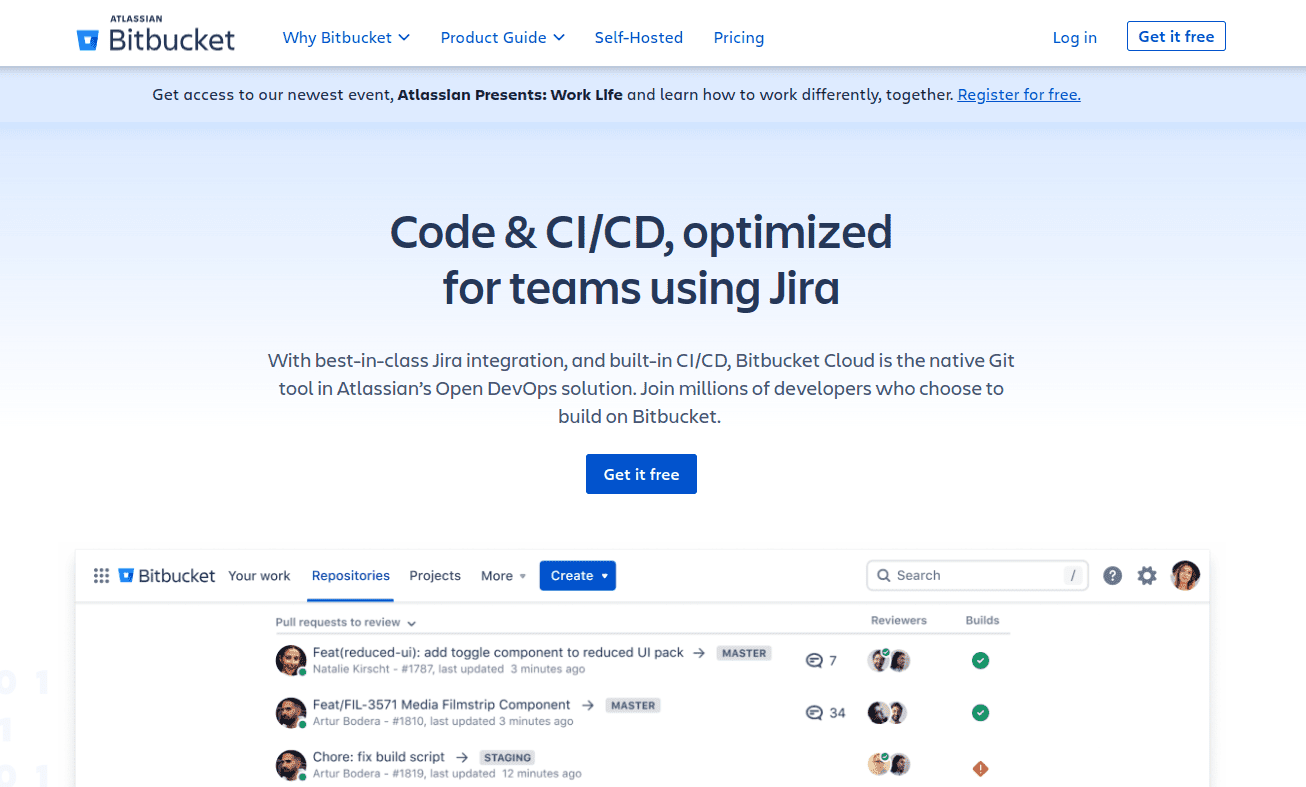Click the arrow icon after Feat(reduced-ui) title
Image resolution: width=1306 pixels, height=787 pixels.
pyautogui.click(x=700, y=653)
